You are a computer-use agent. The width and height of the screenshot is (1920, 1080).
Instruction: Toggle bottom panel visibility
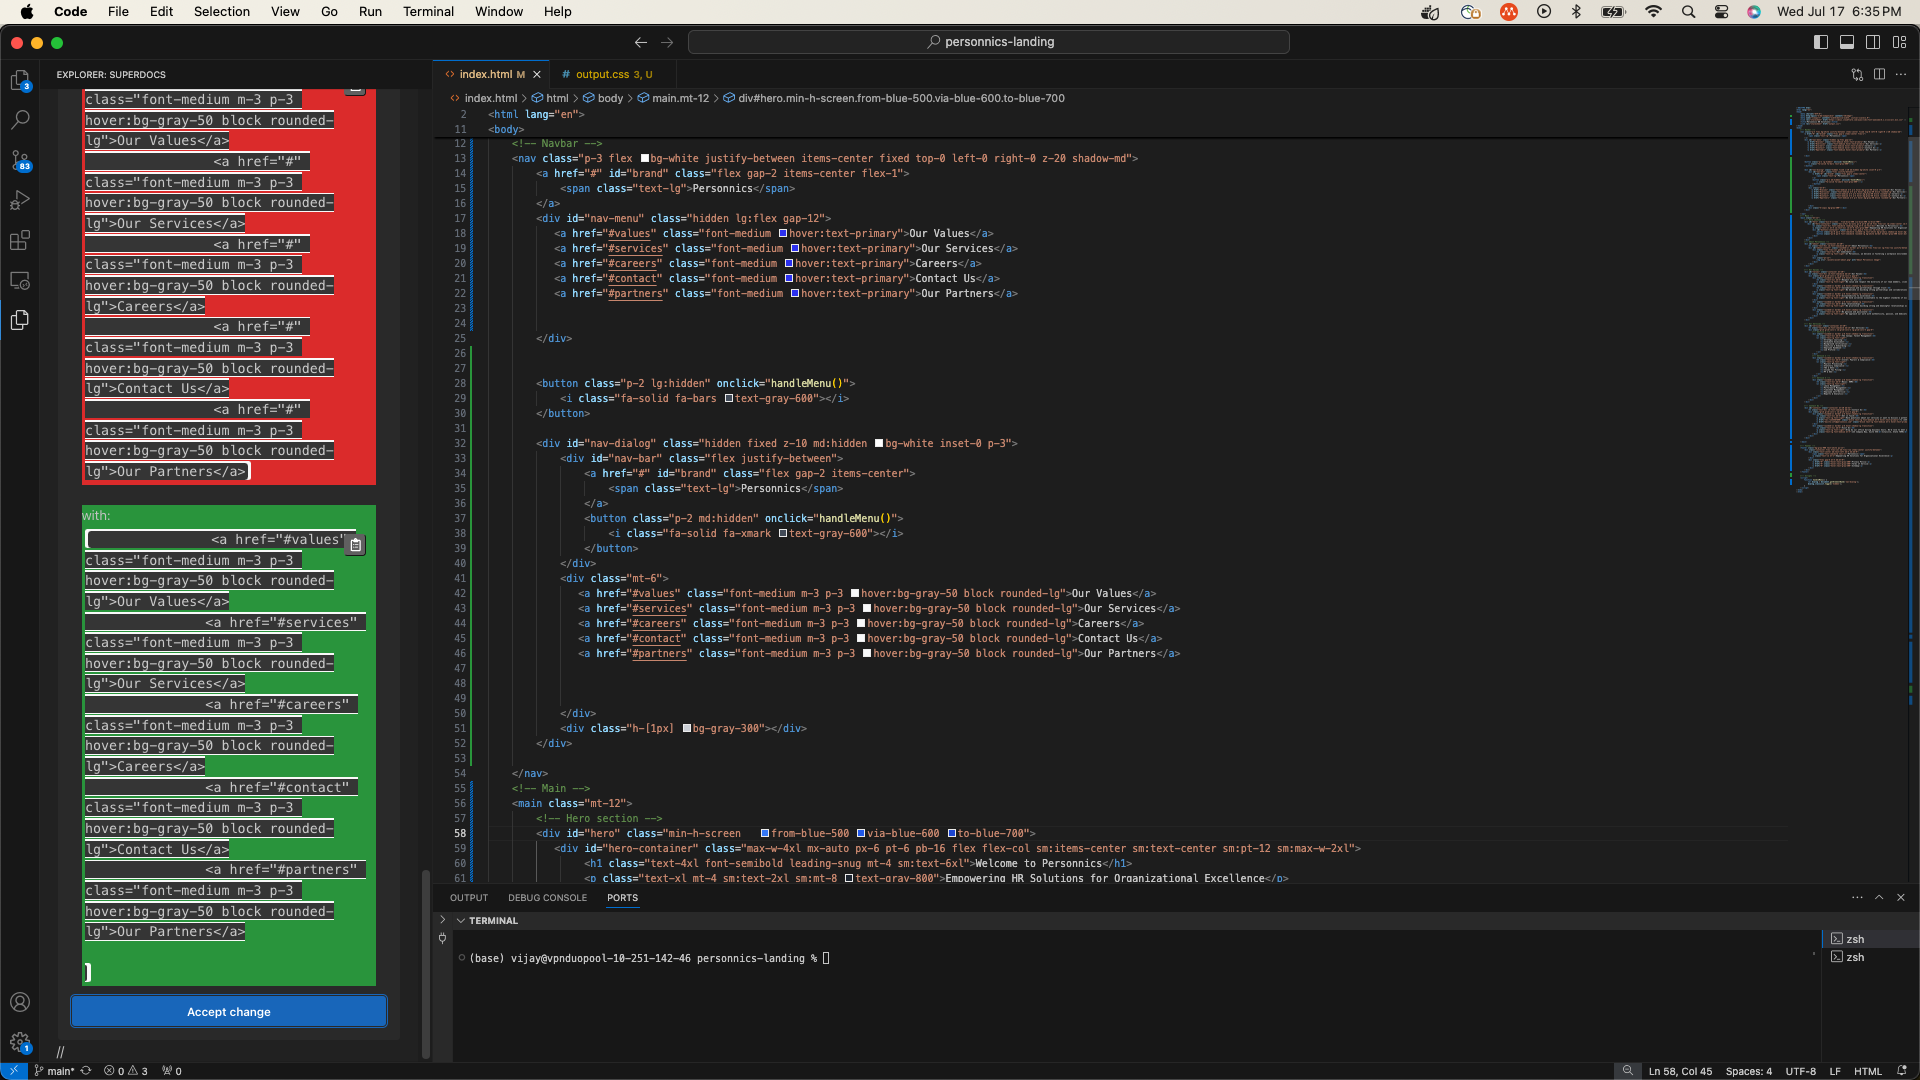(1847, 42)
